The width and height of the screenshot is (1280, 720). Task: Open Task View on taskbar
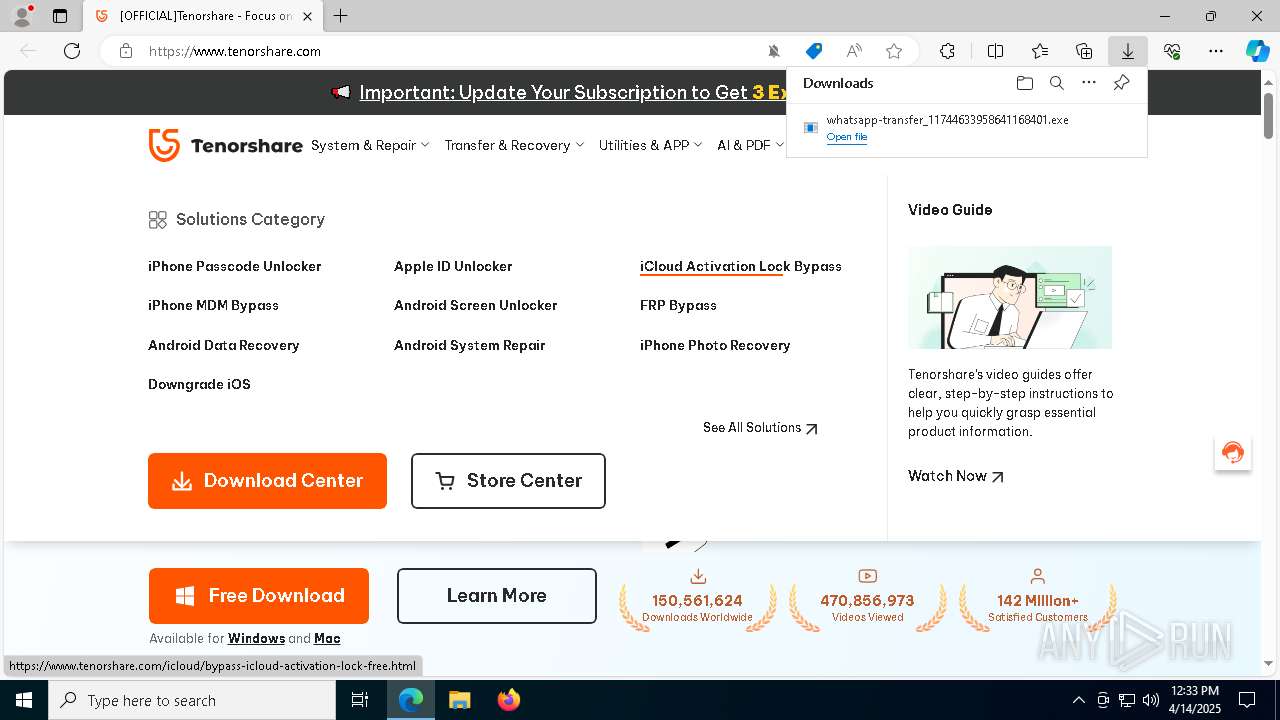pos(360,700)
